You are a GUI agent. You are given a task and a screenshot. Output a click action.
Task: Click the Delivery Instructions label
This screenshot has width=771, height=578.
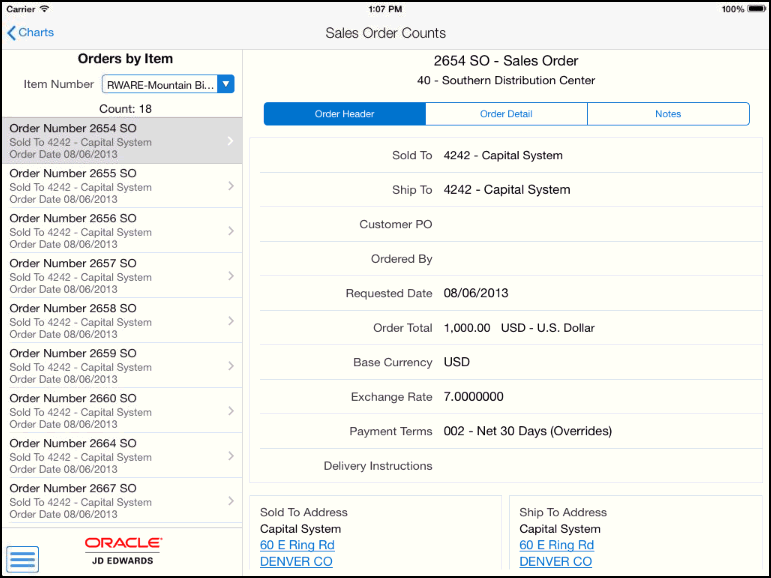coord(378,466)
